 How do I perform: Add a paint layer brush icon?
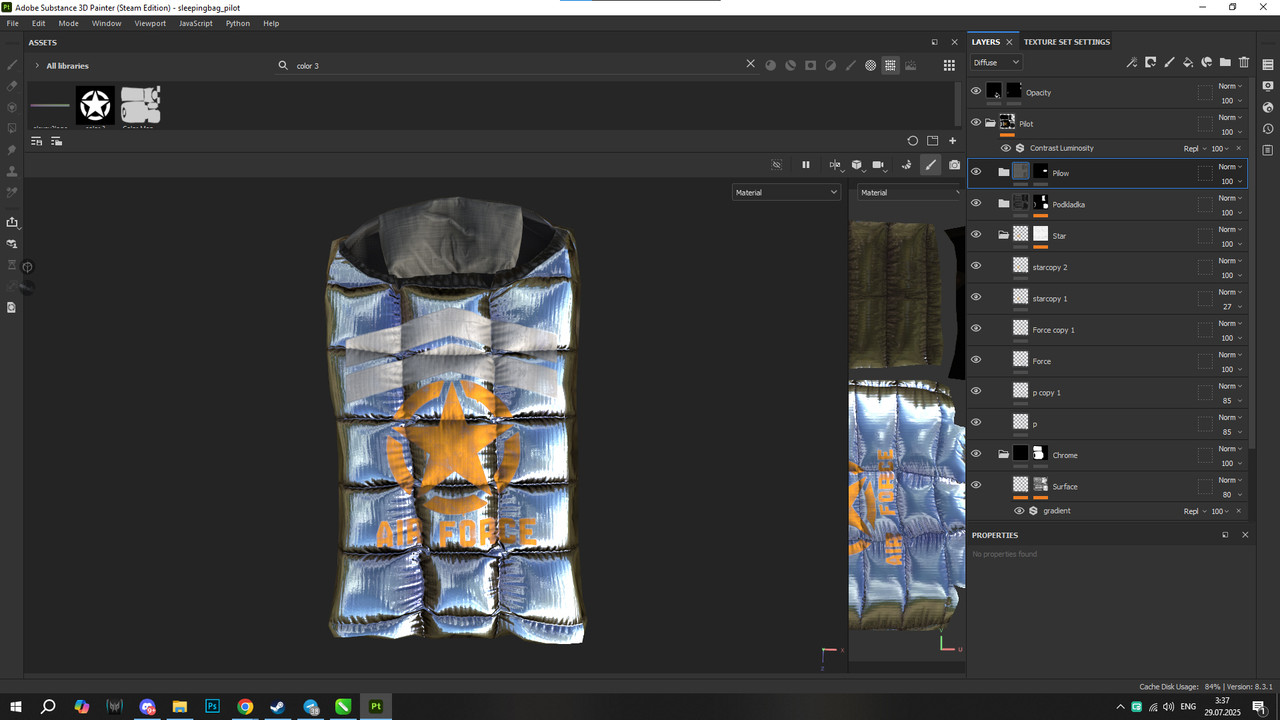pyautogui.click(x=1169, y=62)
